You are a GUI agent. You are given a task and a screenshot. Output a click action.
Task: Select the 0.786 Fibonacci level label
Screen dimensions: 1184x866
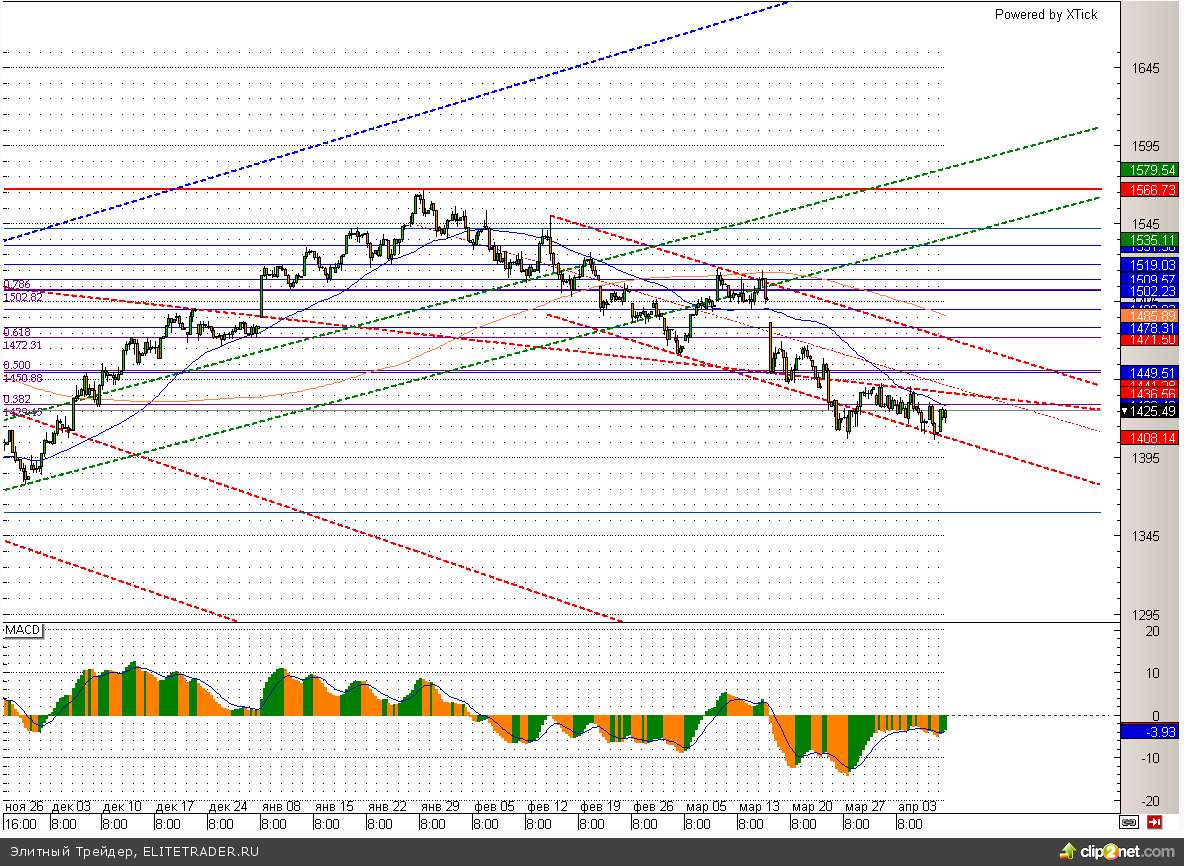(16, 285)
